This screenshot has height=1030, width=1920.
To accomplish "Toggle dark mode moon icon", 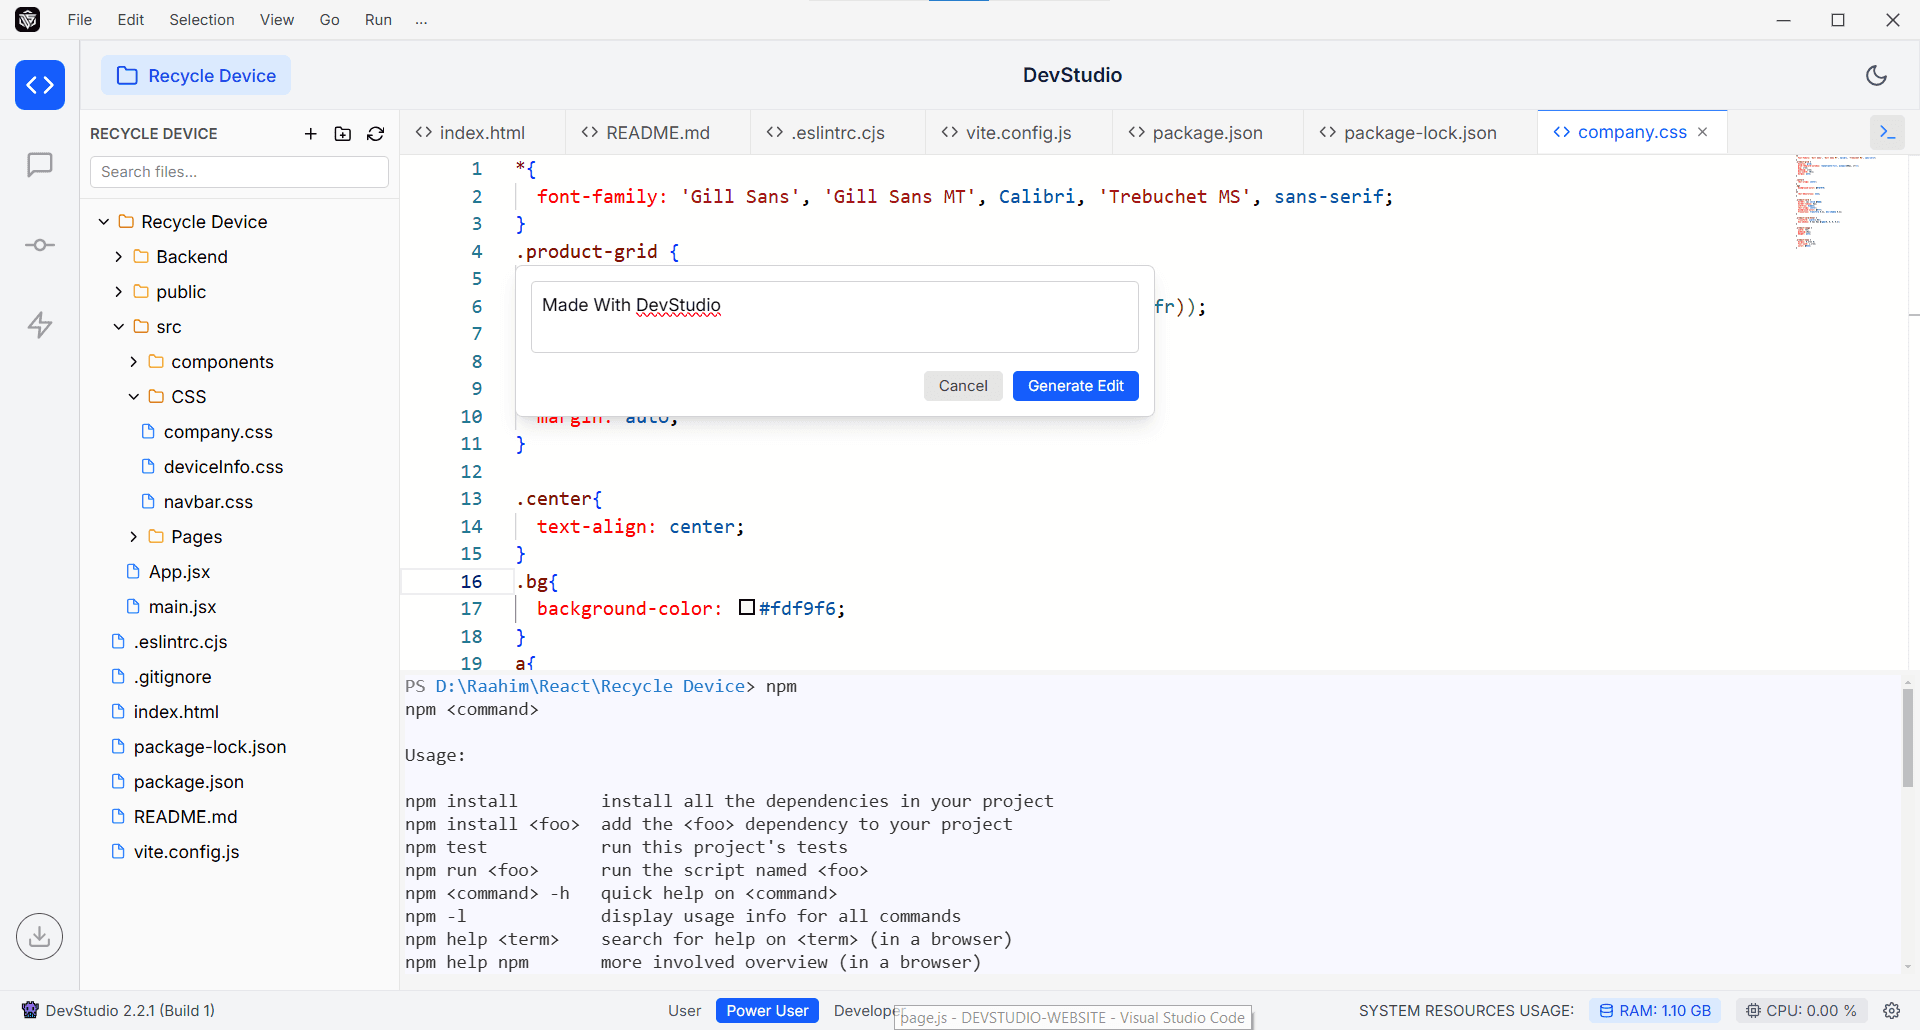I will (x=1877, y=75).
